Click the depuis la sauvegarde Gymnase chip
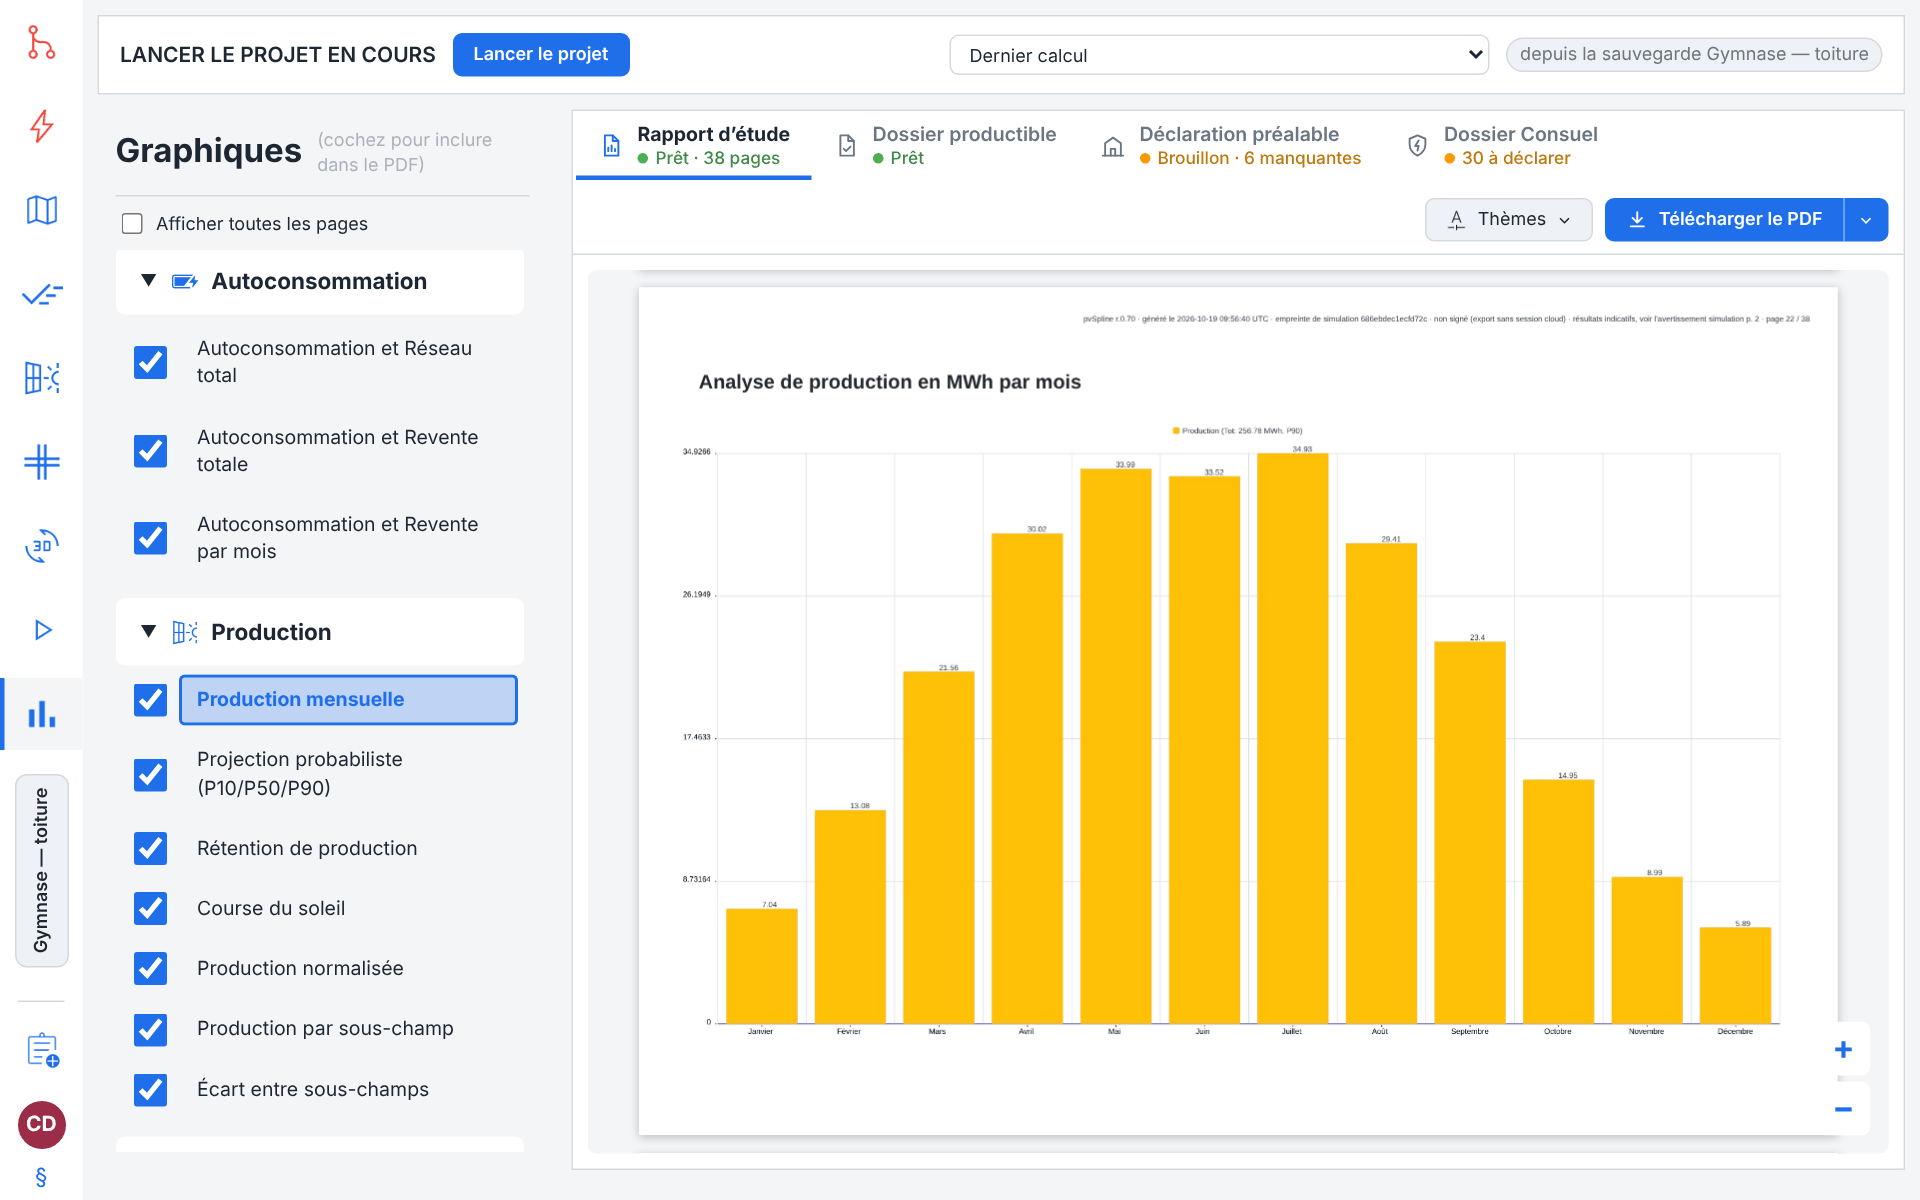The width and height of the screenshot is (1920, 1200). click(x=1694, y=54)
